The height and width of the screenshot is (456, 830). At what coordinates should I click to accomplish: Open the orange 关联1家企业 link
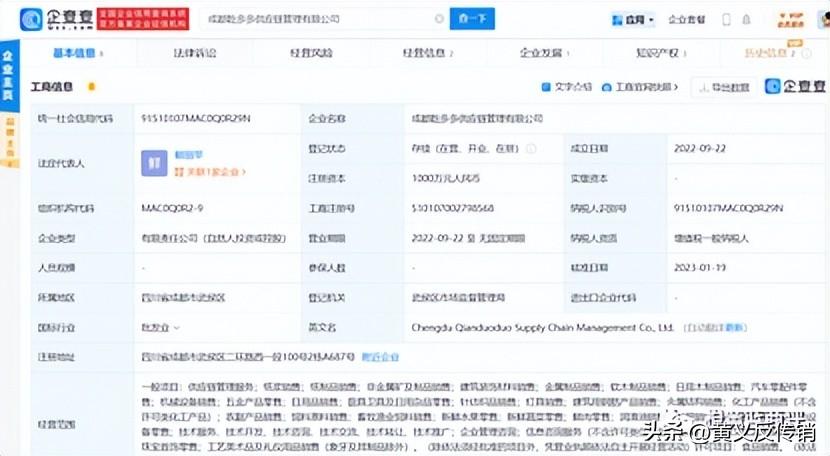point(210,172)
